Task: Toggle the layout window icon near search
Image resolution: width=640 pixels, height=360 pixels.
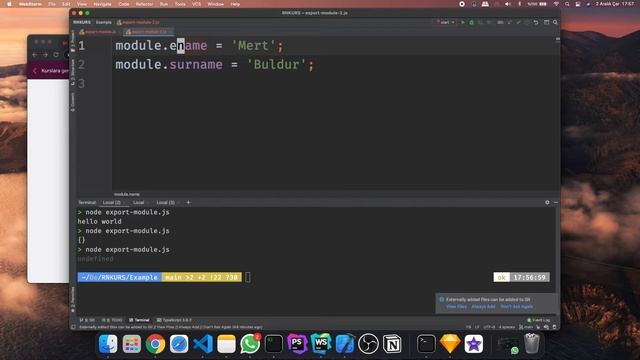Action: coord(546,22)
